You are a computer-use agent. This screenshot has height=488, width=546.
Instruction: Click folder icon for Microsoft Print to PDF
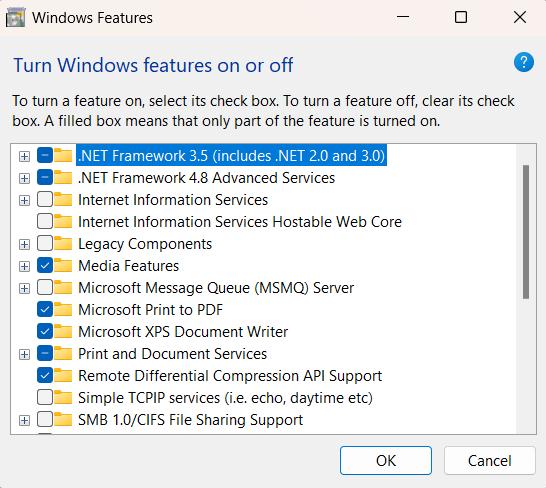point(63,310)
